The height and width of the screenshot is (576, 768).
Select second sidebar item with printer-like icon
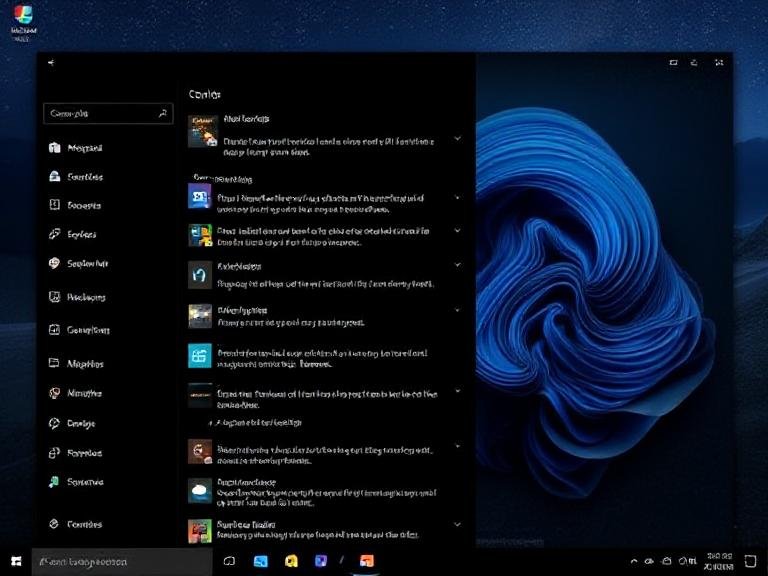point(54,176)
